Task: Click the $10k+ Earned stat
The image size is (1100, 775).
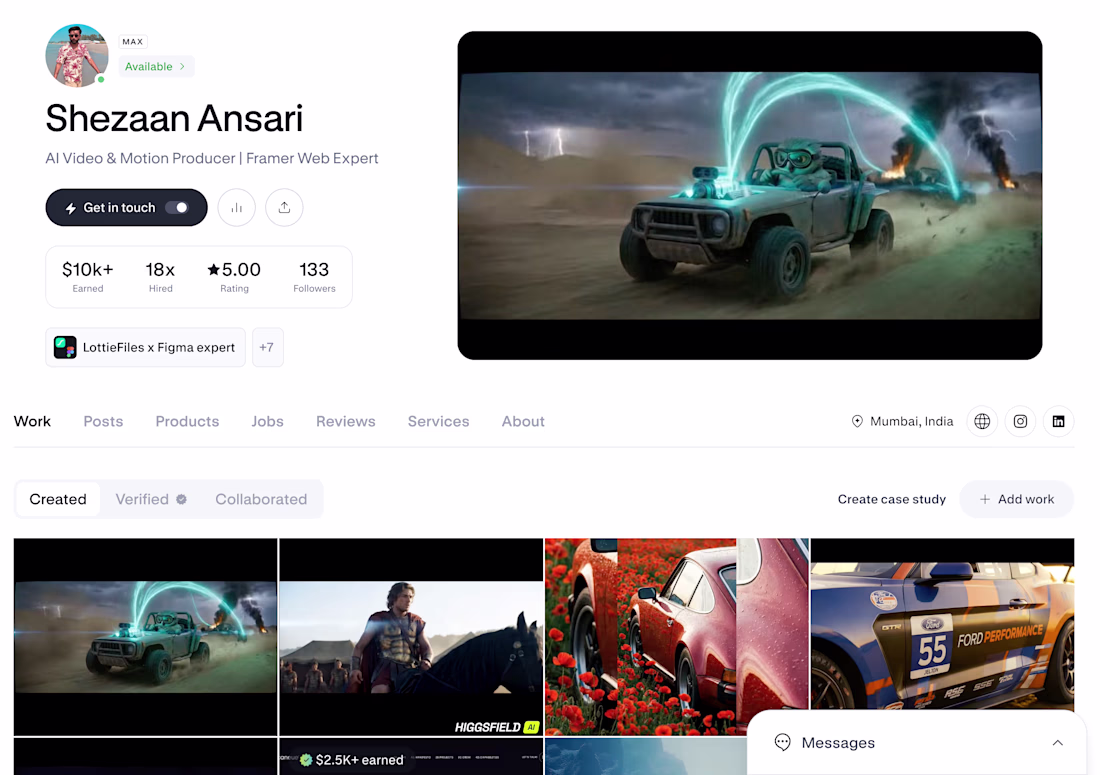Action: (x=88, y=277)
